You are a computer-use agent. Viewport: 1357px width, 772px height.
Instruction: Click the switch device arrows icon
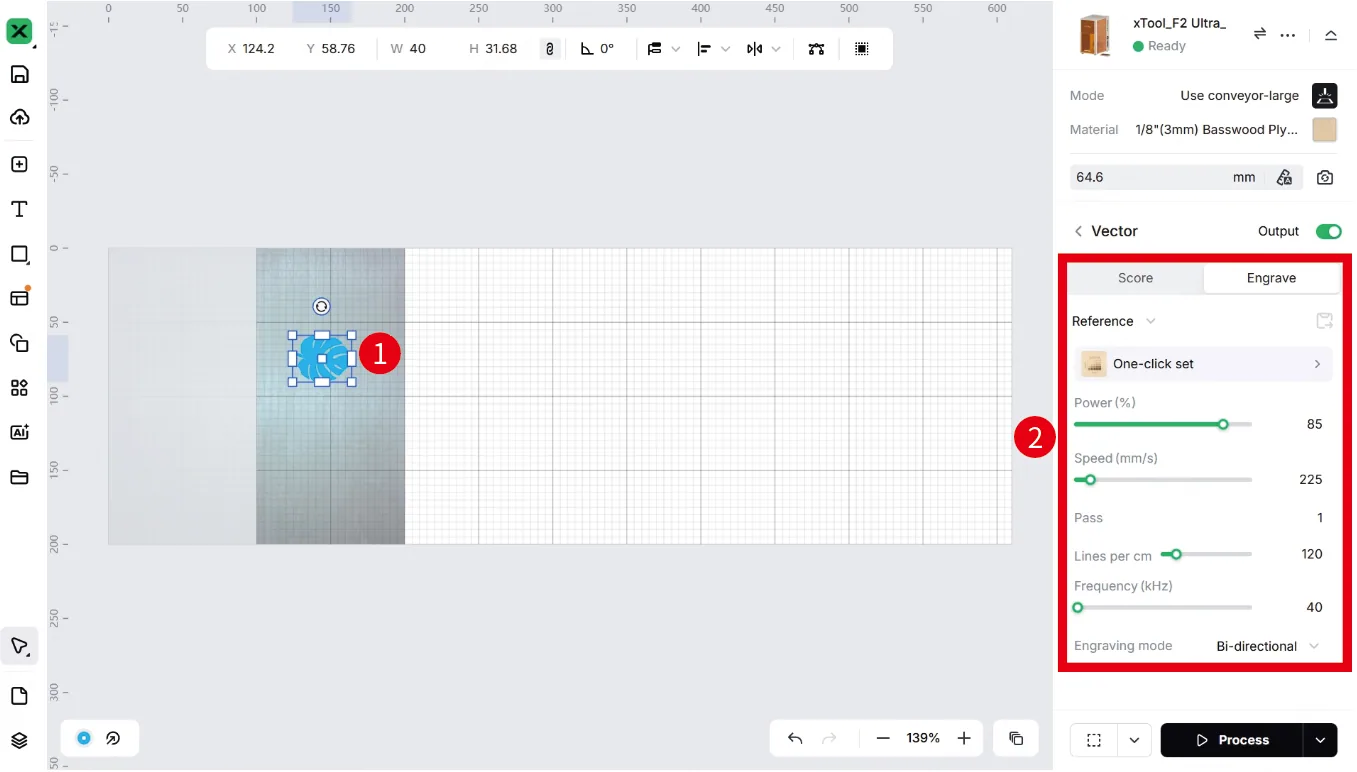click(x=1260, y=34)
